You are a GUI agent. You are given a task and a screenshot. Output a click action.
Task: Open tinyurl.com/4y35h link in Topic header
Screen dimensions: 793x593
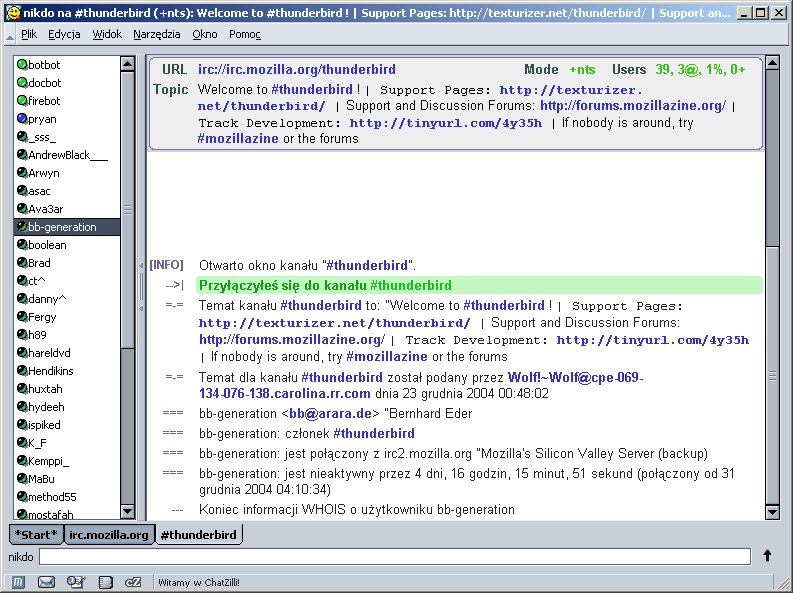[x=446, y=123]
